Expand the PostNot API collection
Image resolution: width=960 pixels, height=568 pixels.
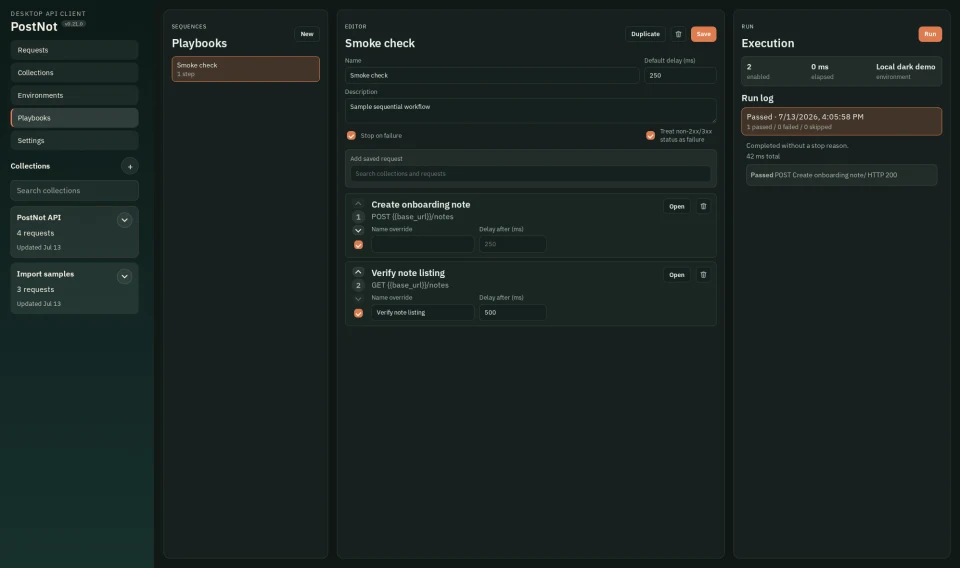click(x=124, y=220)
